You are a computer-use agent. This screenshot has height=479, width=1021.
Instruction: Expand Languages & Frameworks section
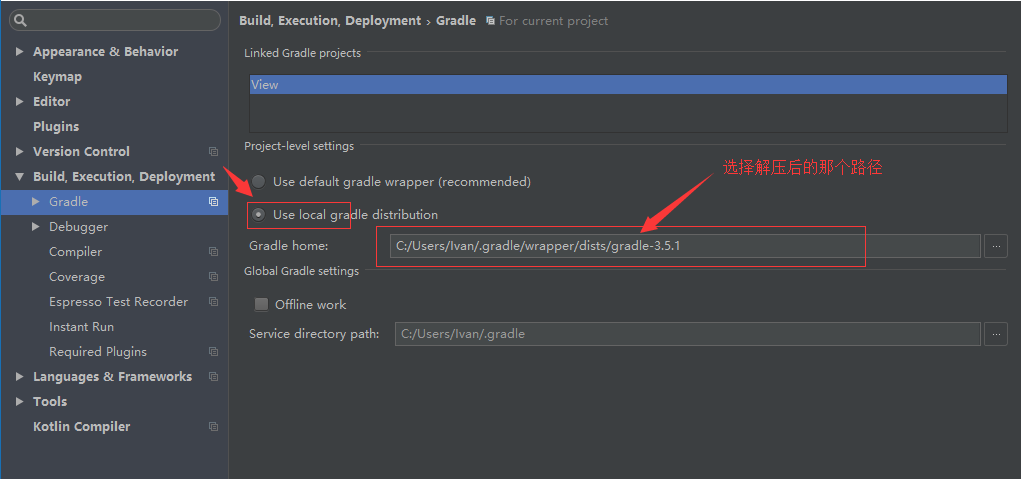pyautogui.click(x=20, y=377)
